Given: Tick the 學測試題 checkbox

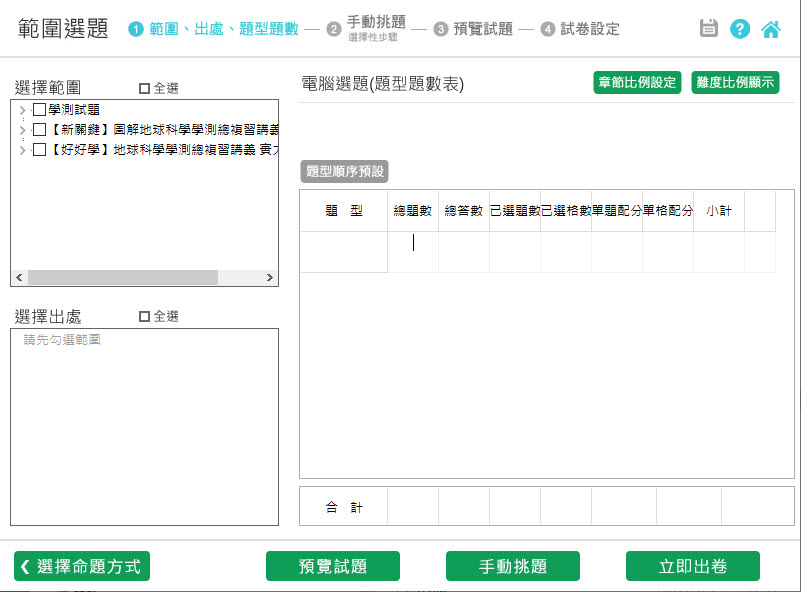Looking at the screenshot, I should point(39,110).
